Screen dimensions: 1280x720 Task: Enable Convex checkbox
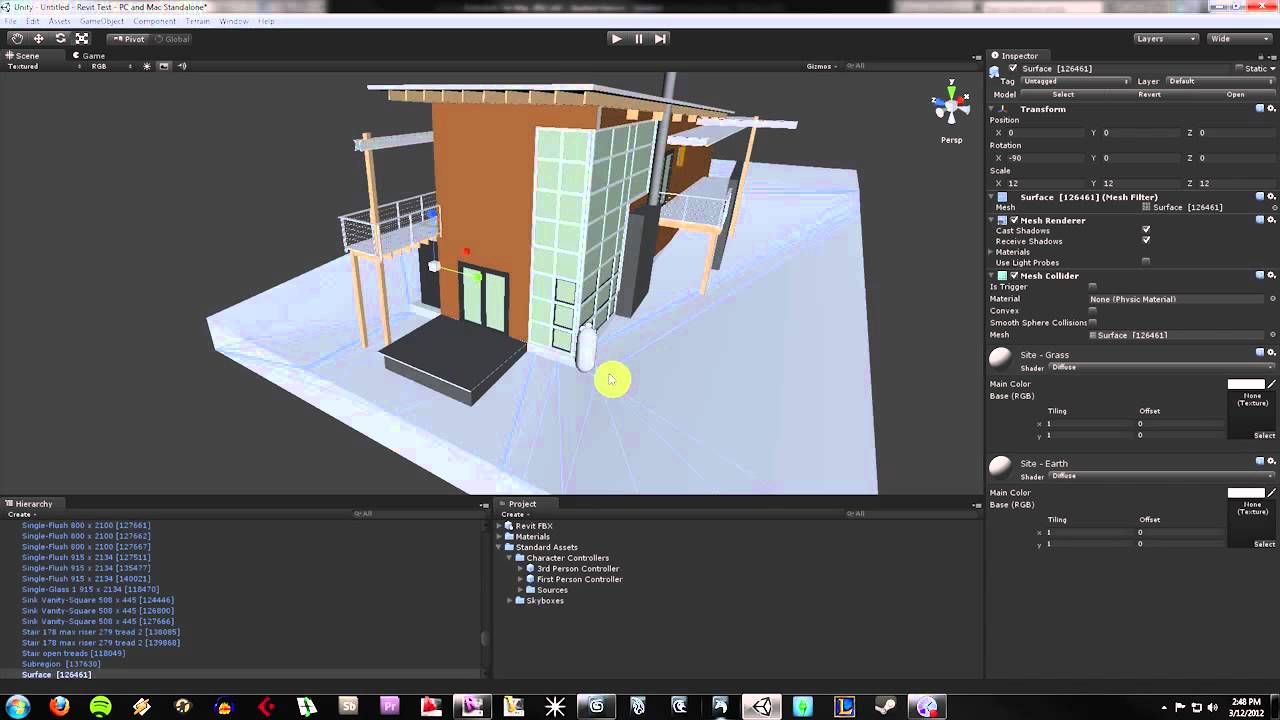pyautogui.click(x=1093, y=311)
